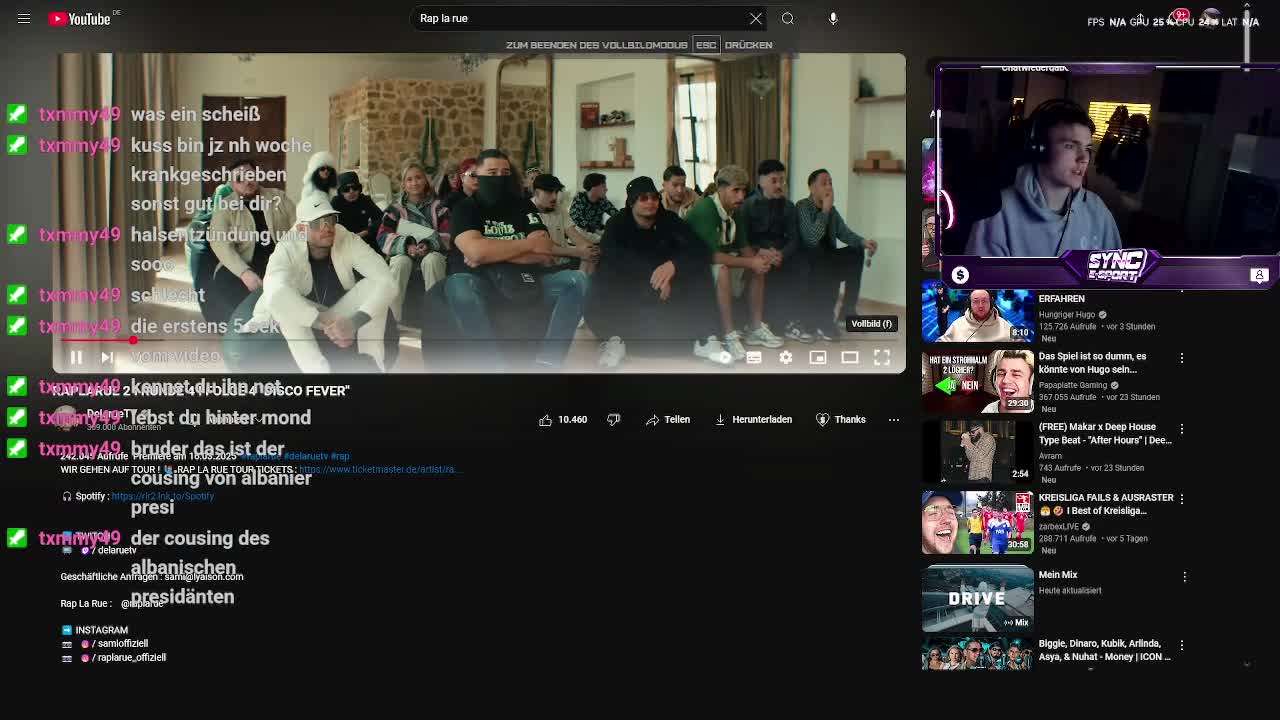Like the video with 10.460 likes

[563, 420]
